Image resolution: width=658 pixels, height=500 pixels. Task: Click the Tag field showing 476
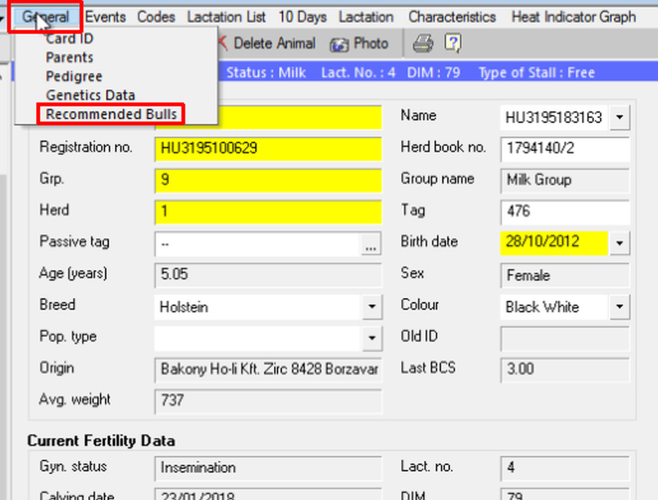(x=564, y=212)
